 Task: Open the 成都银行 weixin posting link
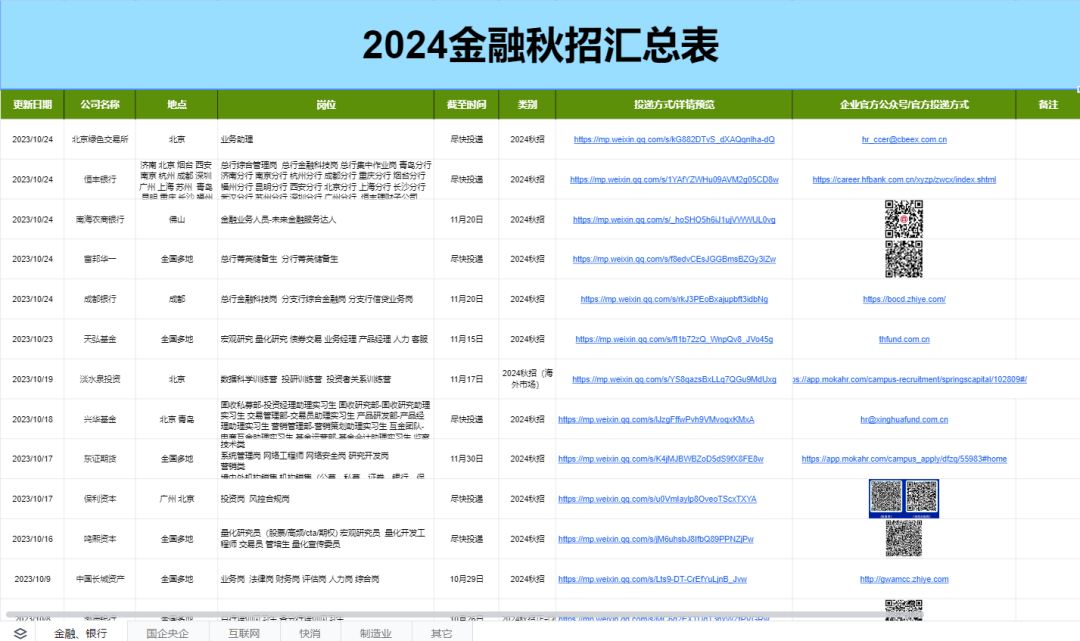point(674,299)
